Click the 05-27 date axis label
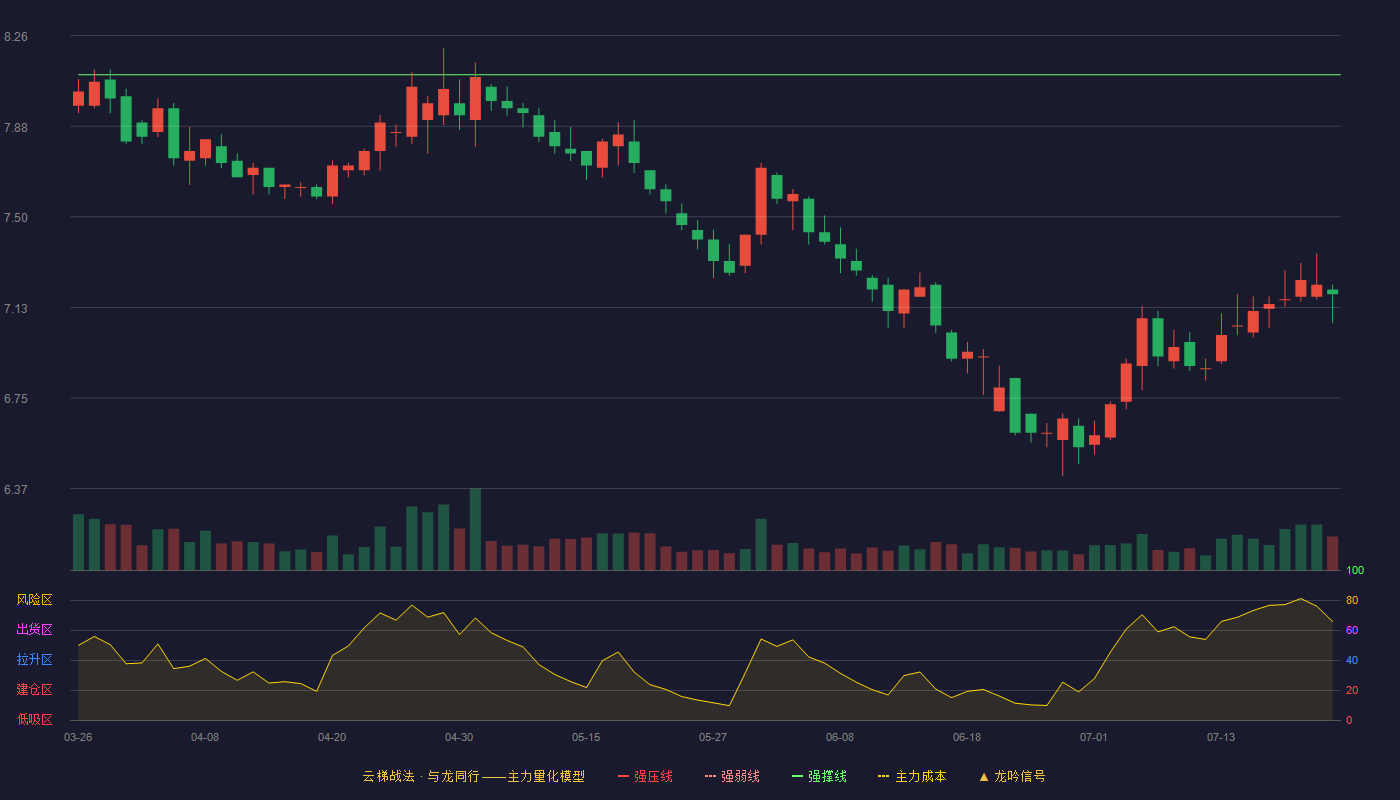 click(x=713, y=737)
